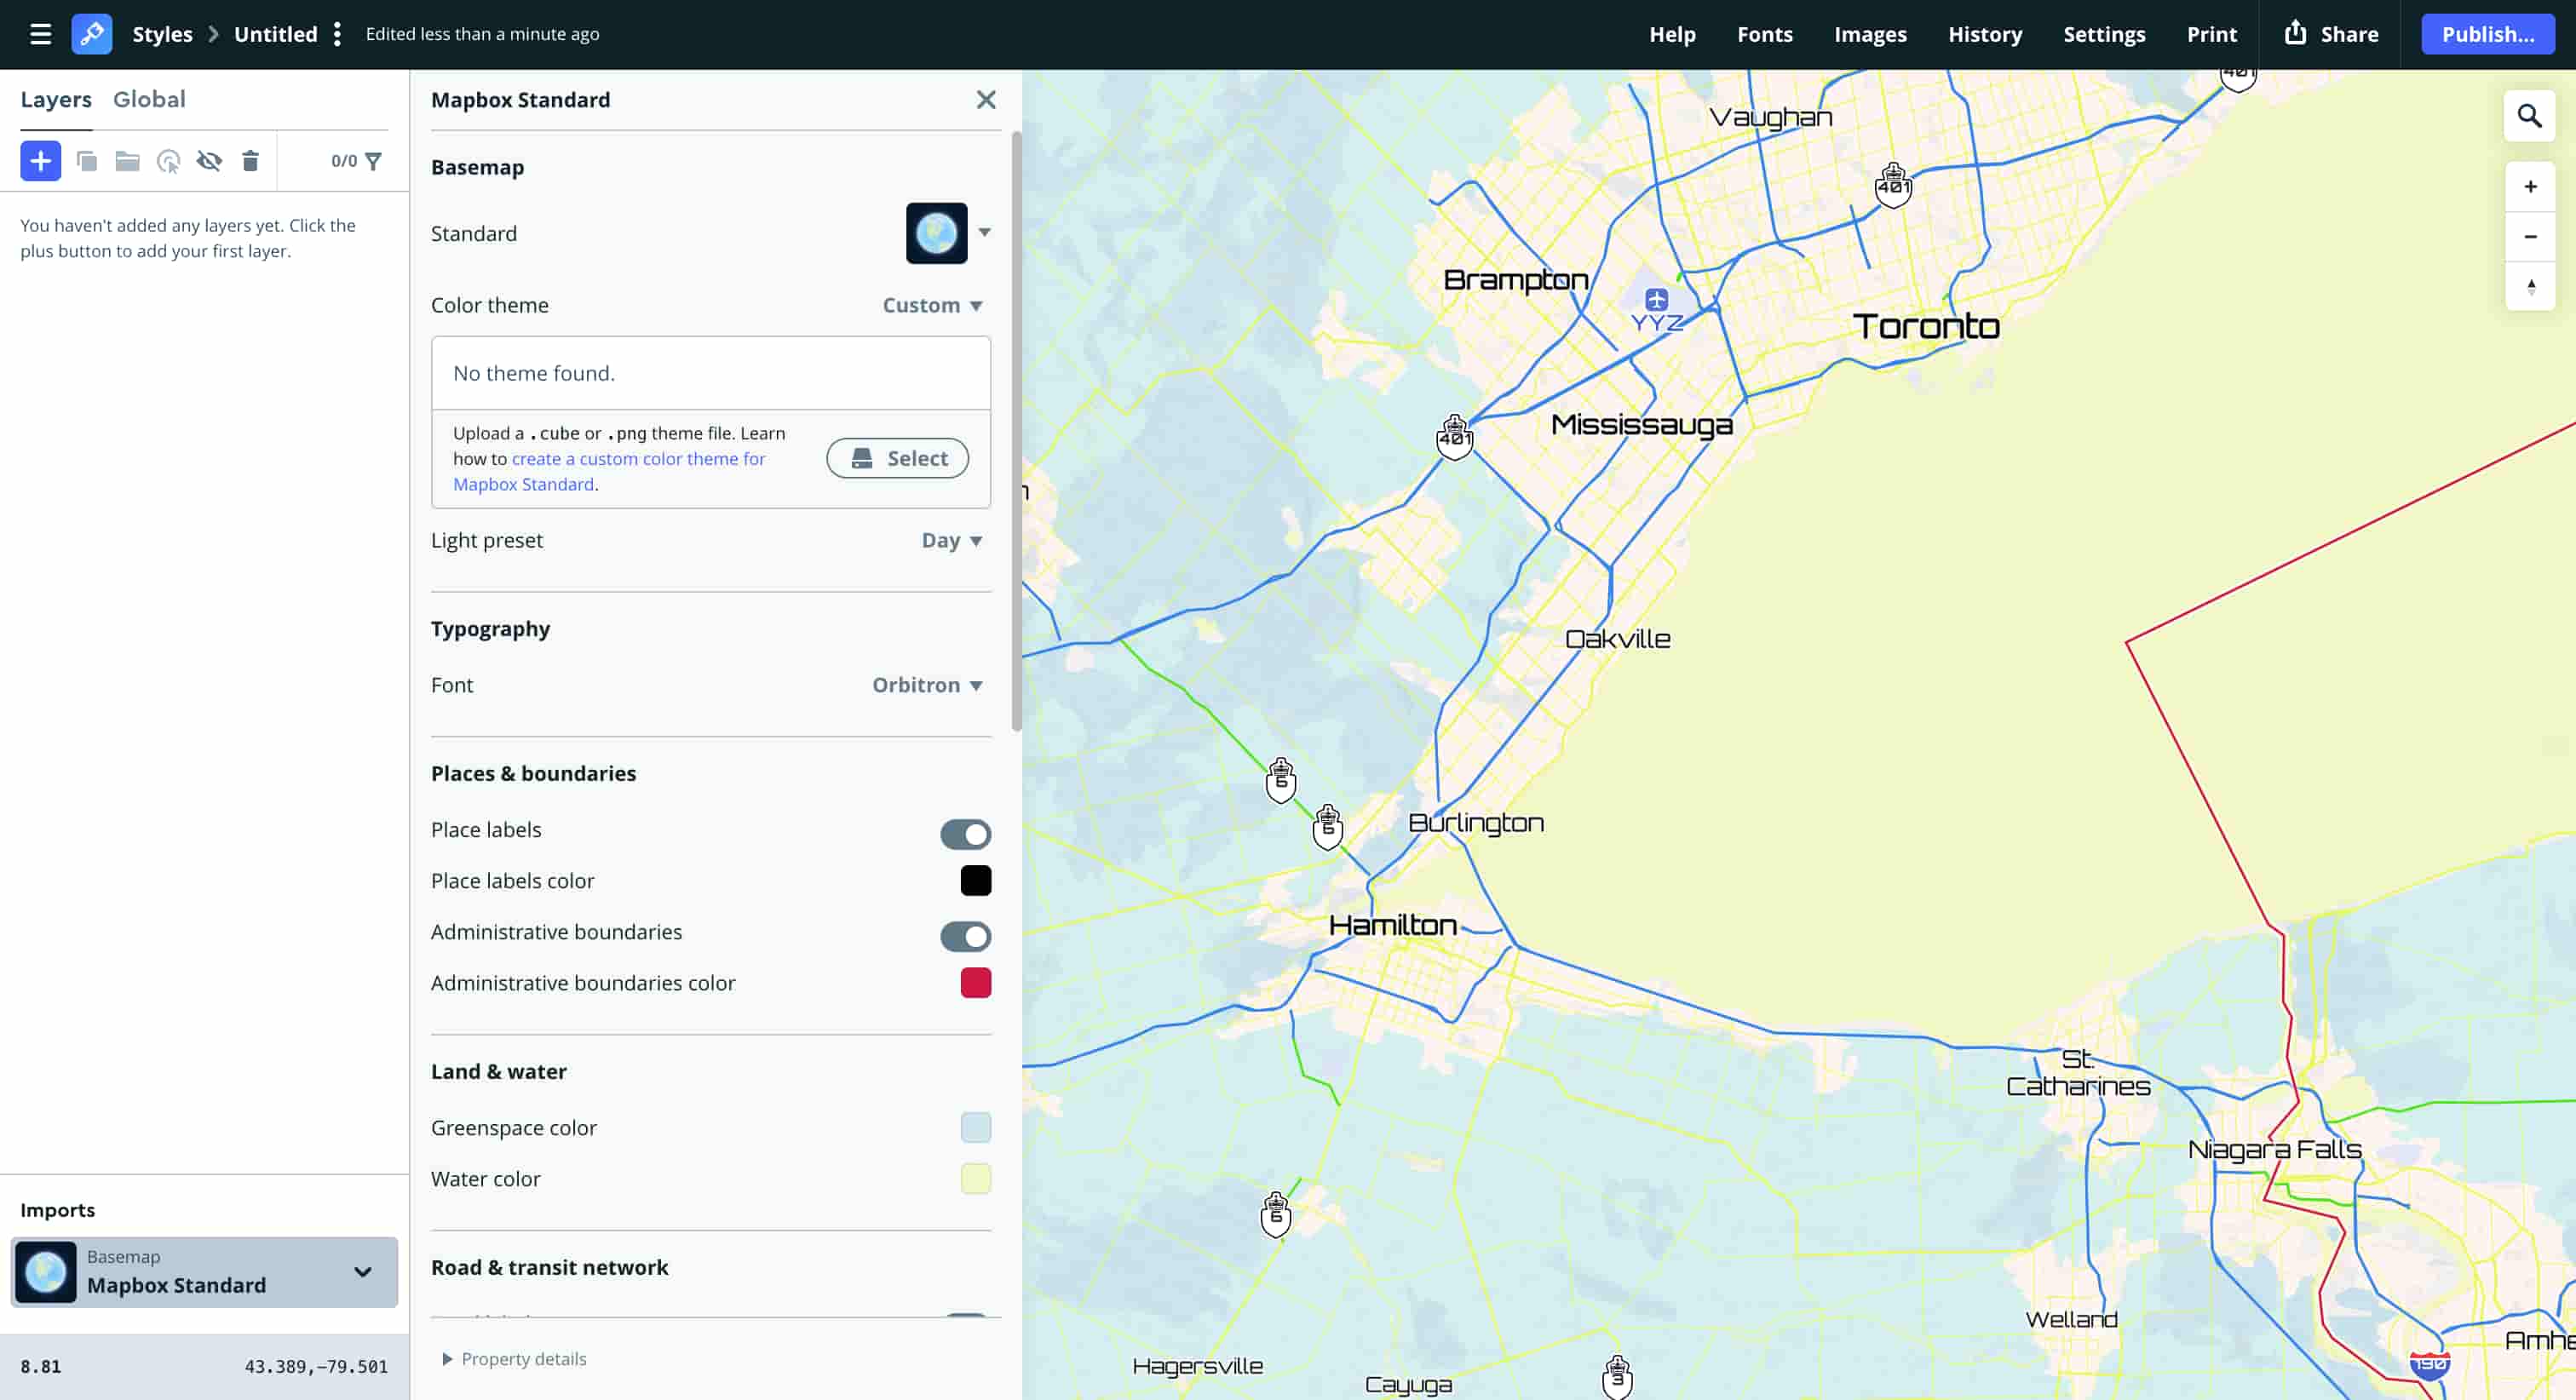2576x1400 pixels.
Task: Edit the Administrative boundaries color swatch
Action: 976,982
